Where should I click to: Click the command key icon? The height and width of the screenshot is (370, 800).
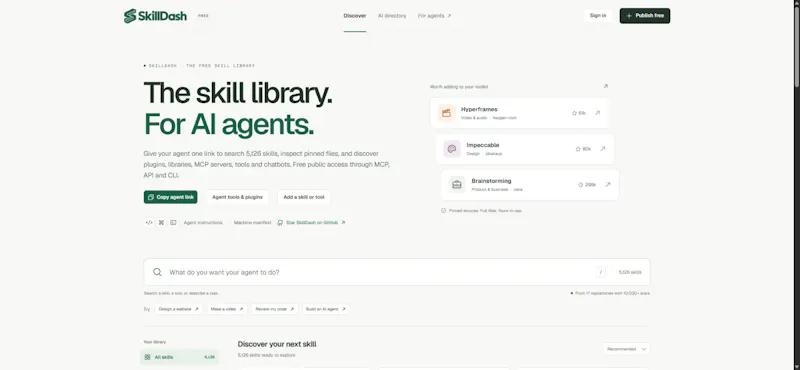point(161,223)
